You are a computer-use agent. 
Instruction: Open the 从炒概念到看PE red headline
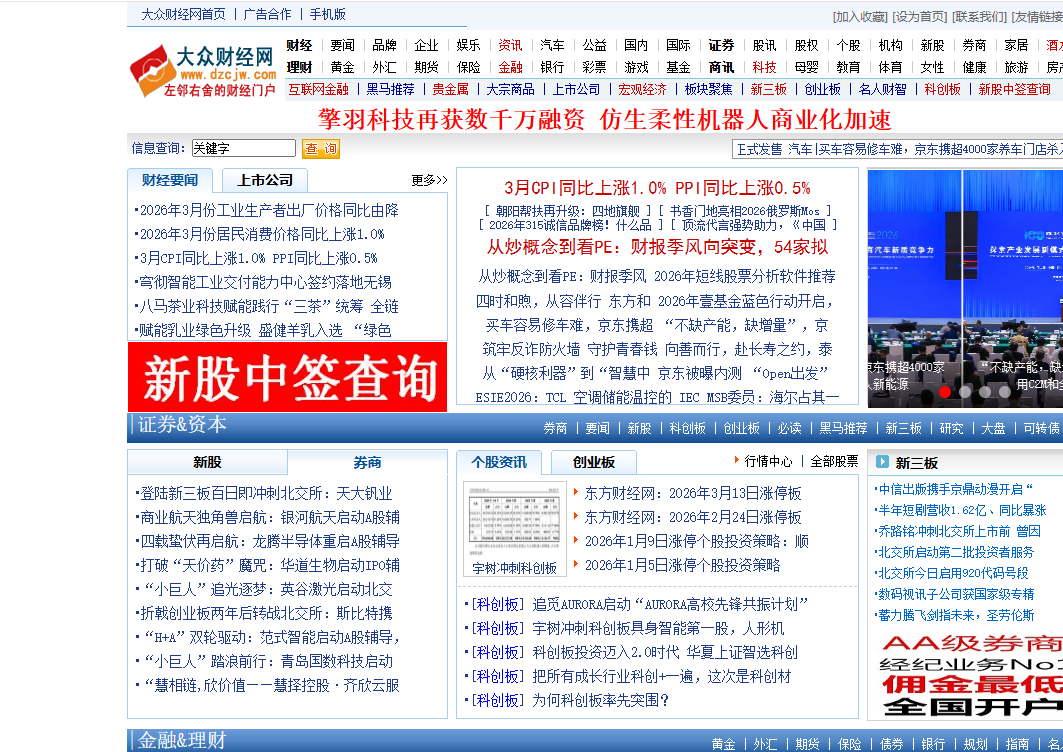point(657,247)
